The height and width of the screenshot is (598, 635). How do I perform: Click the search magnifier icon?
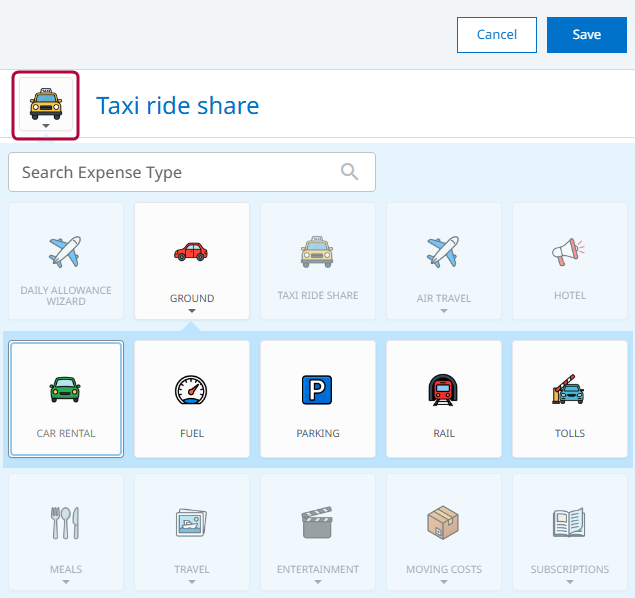(350, 172)
